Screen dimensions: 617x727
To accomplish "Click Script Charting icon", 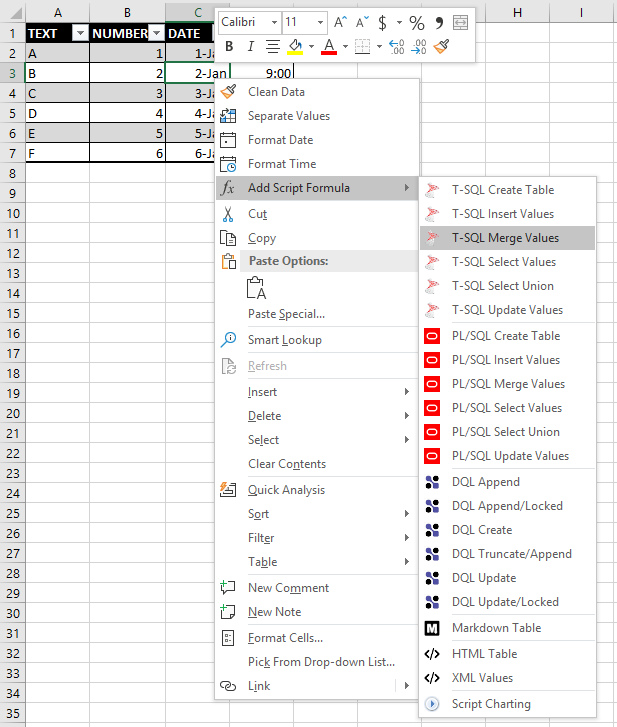I will point(432,704).
